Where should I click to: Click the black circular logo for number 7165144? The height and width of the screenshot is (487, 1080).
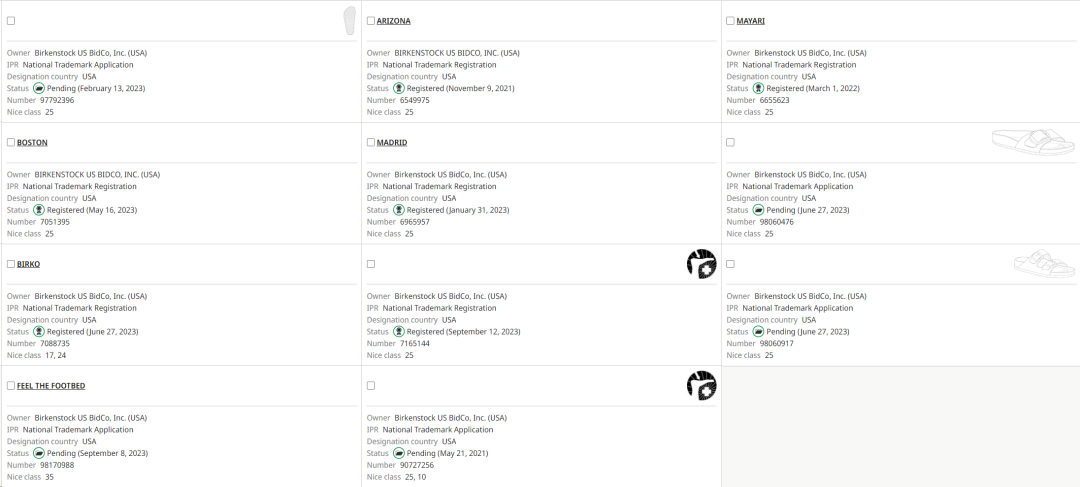pyautogui.click(x=702, y=264)
